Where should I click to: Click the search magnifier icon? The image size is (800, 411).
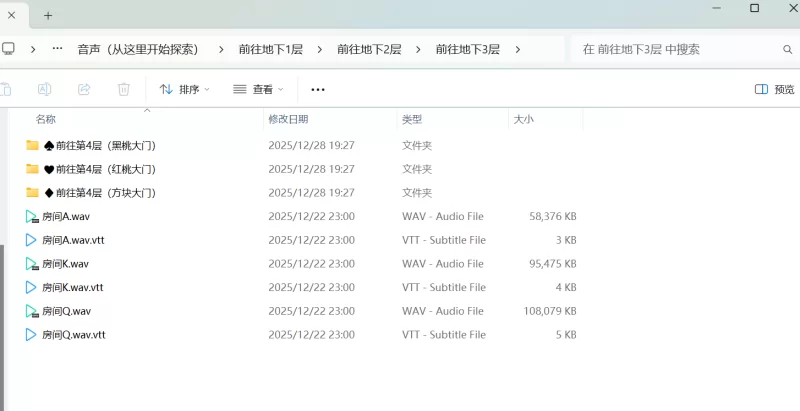click(787, 49)
